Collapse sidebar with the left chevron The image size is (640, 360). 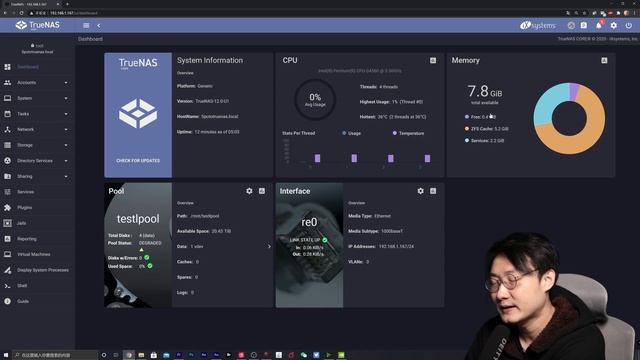99,25
